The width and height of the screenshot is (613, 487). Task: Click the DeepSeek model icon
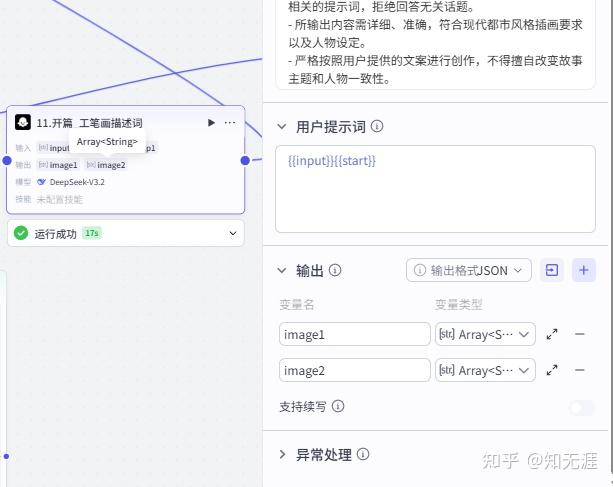click(41, 182)
